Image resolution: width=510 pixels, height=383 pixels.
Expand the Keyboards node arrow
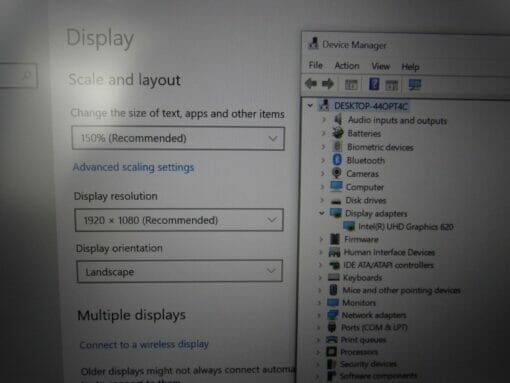(320, 277)
